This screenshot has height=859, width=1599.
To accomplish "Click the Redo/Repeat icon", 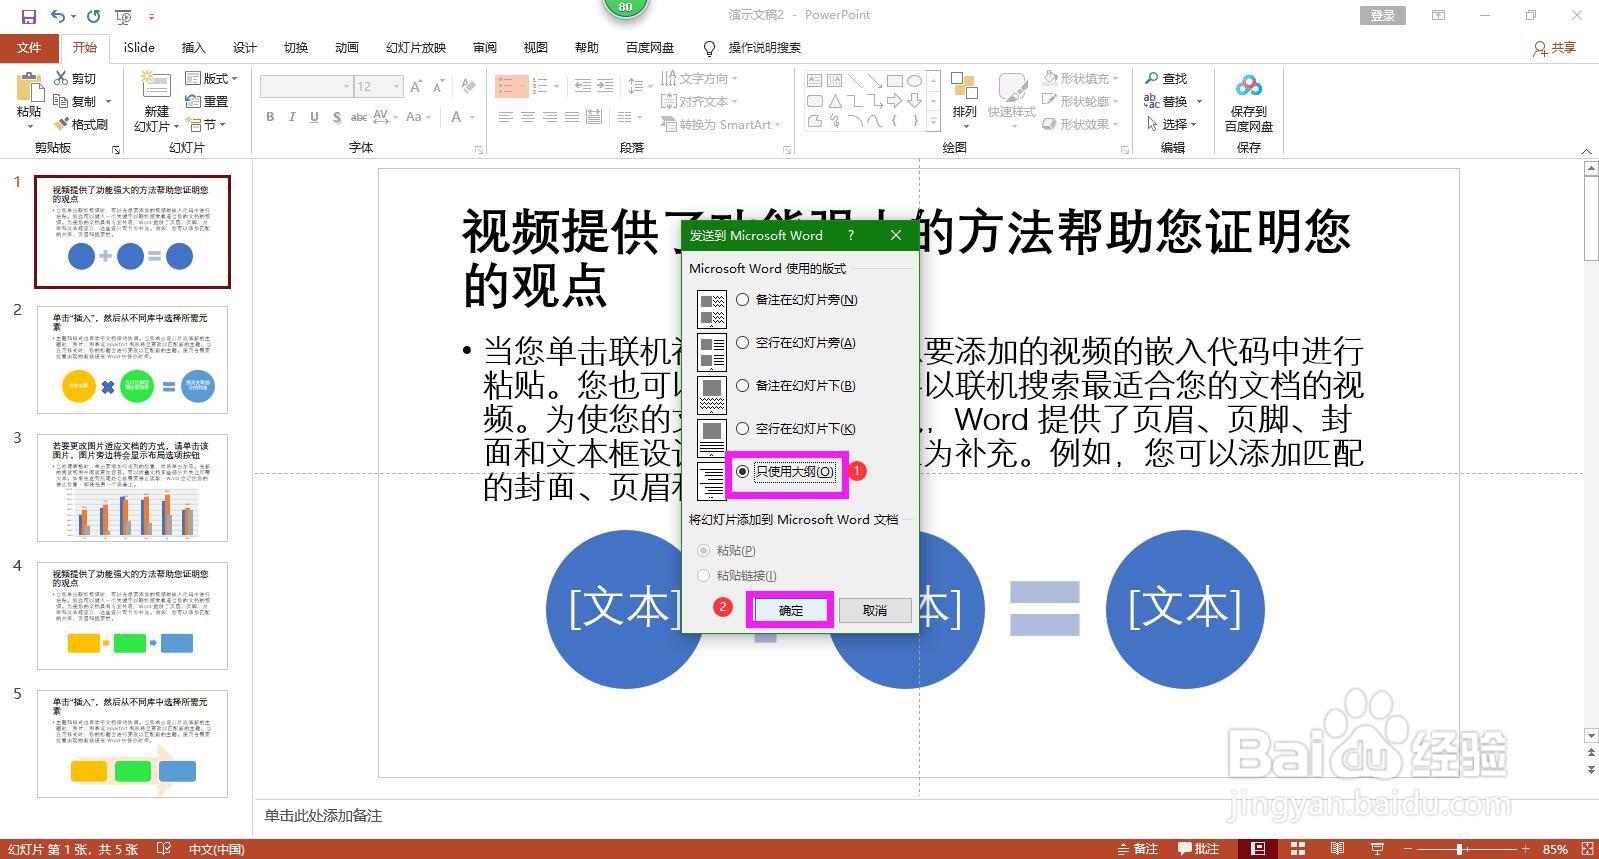I will click(x=93, y=16).
